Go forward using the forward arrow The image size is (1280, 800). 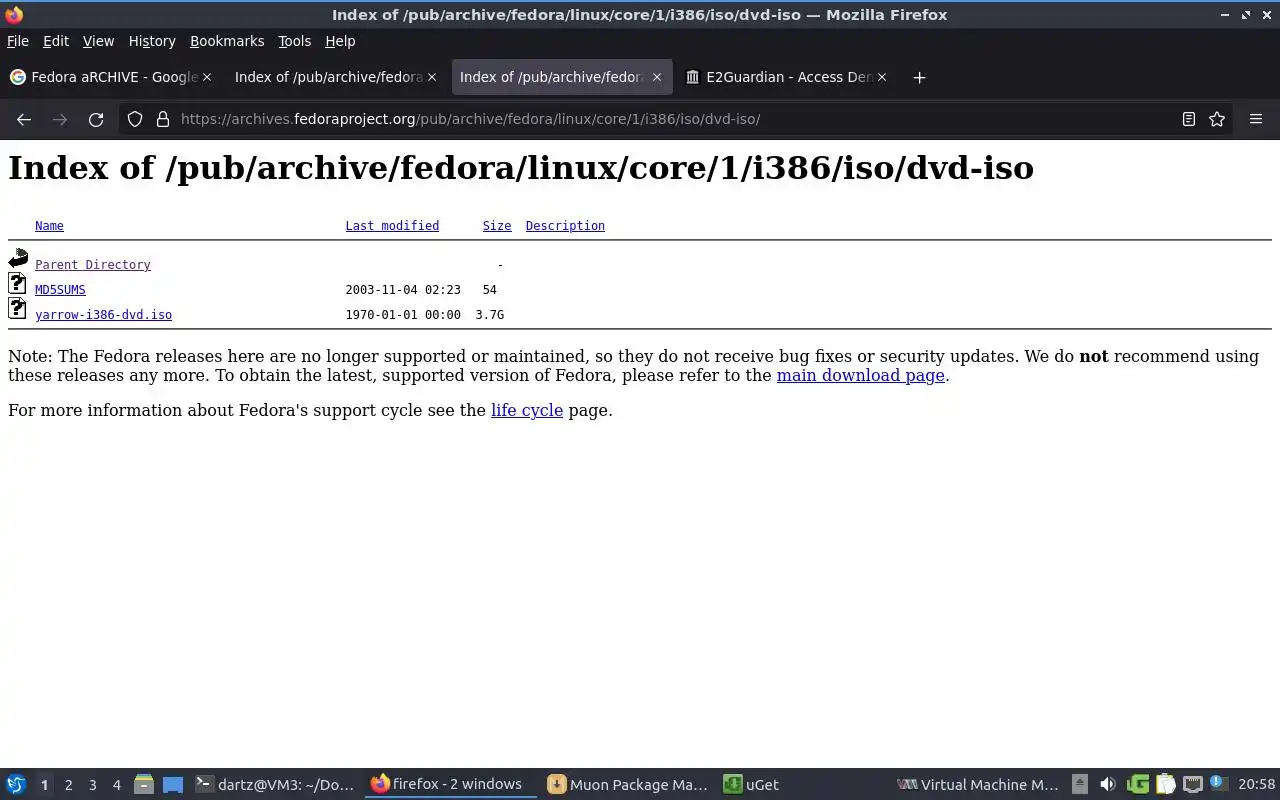click(x=60, y=119)
